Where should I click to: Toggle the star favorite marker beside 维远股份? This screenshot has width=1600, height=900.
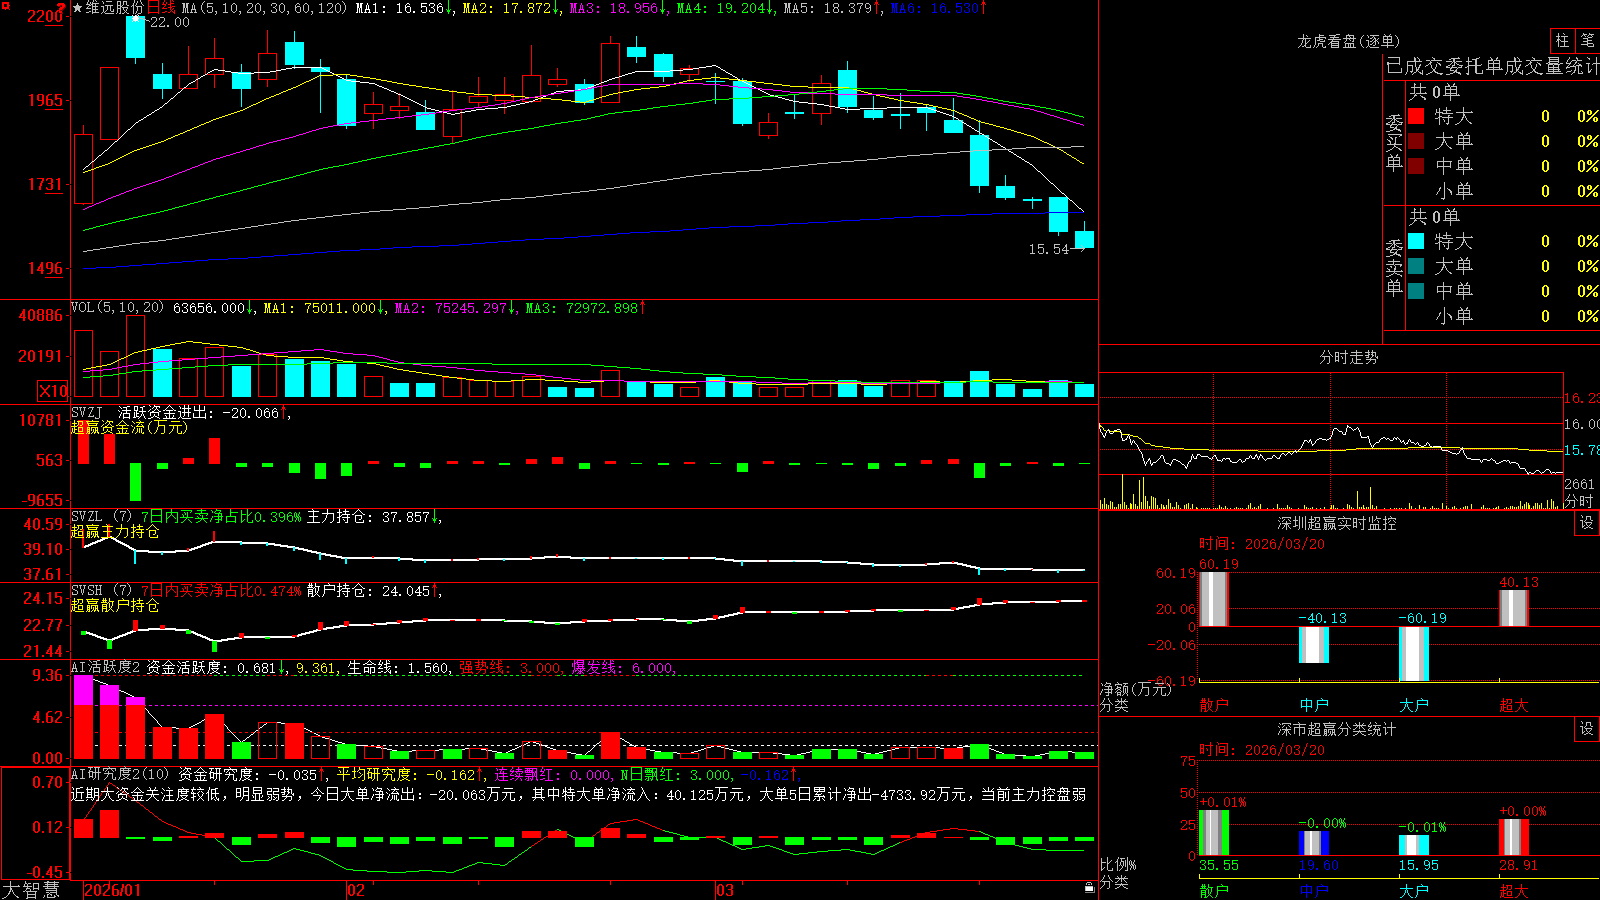click(x=78, y=8)
